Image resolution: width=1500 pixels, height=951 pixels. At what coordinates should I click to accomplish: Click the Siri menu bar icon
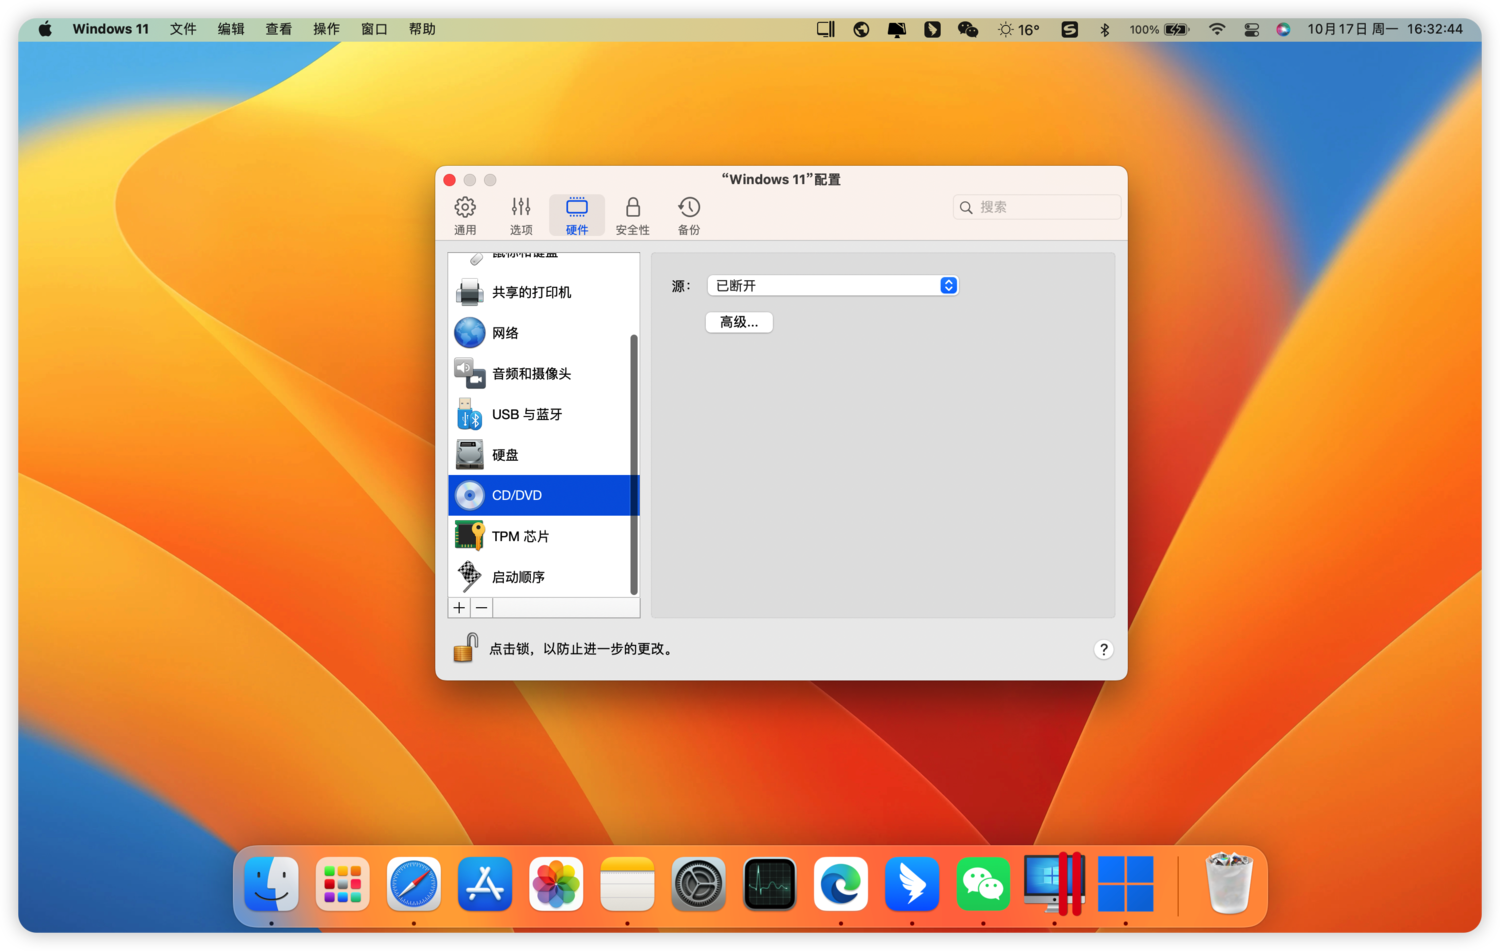coord(1283,29)
